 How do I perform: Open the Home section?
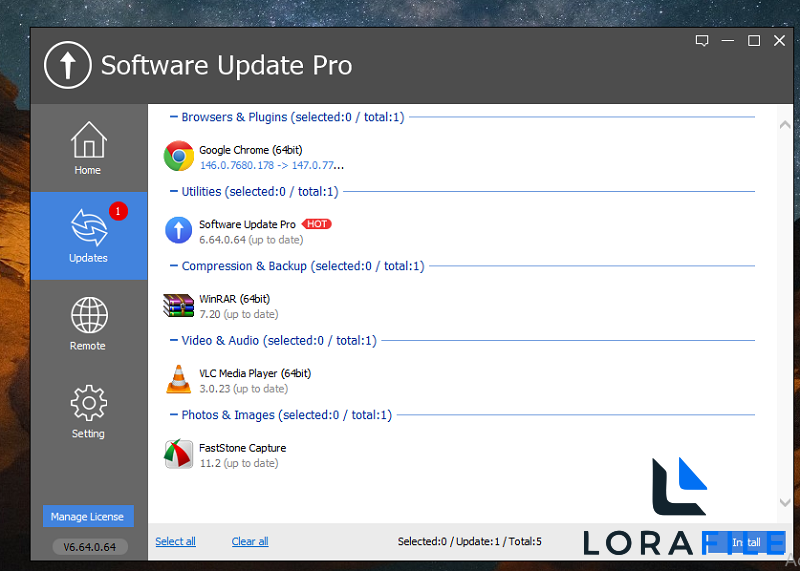(x=89, y=148)
